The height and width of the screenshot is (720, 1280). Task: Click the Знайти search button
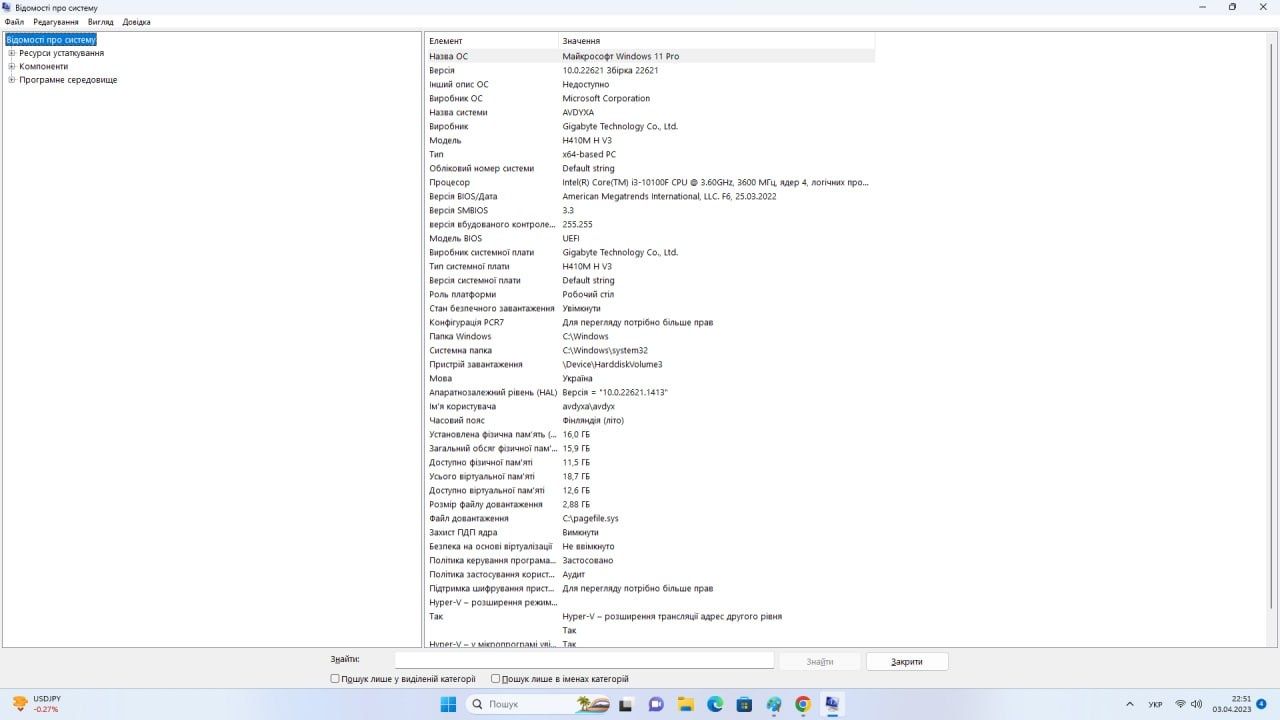(820, 661)
